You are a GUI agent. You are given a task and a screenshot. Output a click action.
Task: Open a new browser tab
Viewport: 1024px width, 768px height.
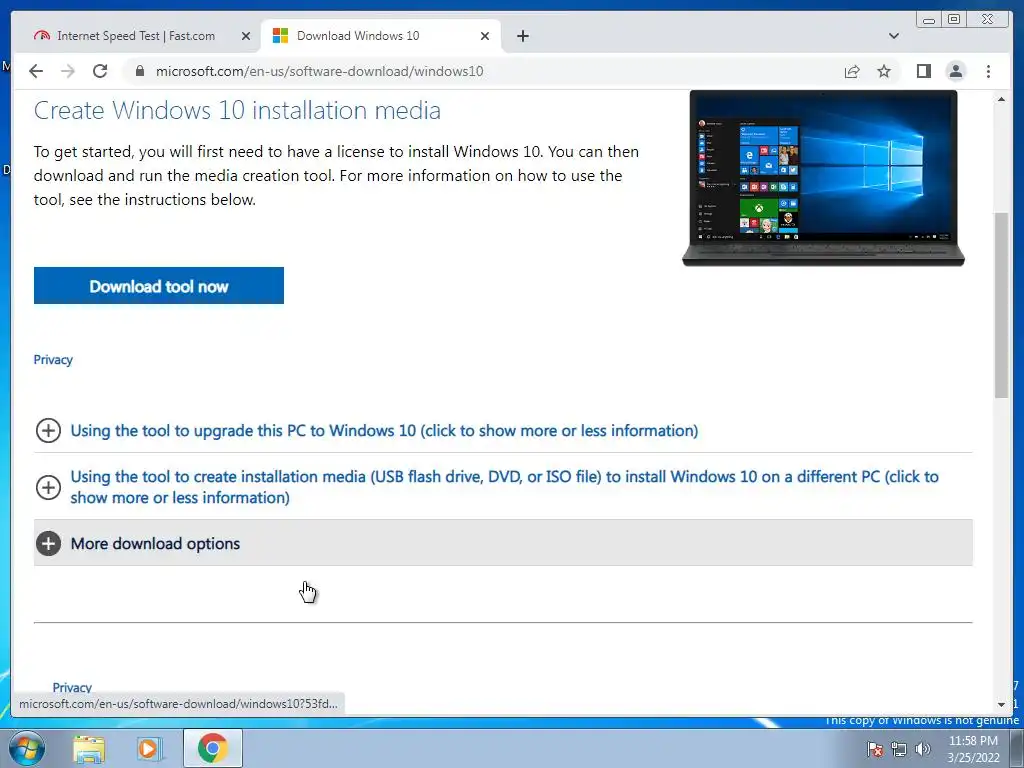[522, 36]
